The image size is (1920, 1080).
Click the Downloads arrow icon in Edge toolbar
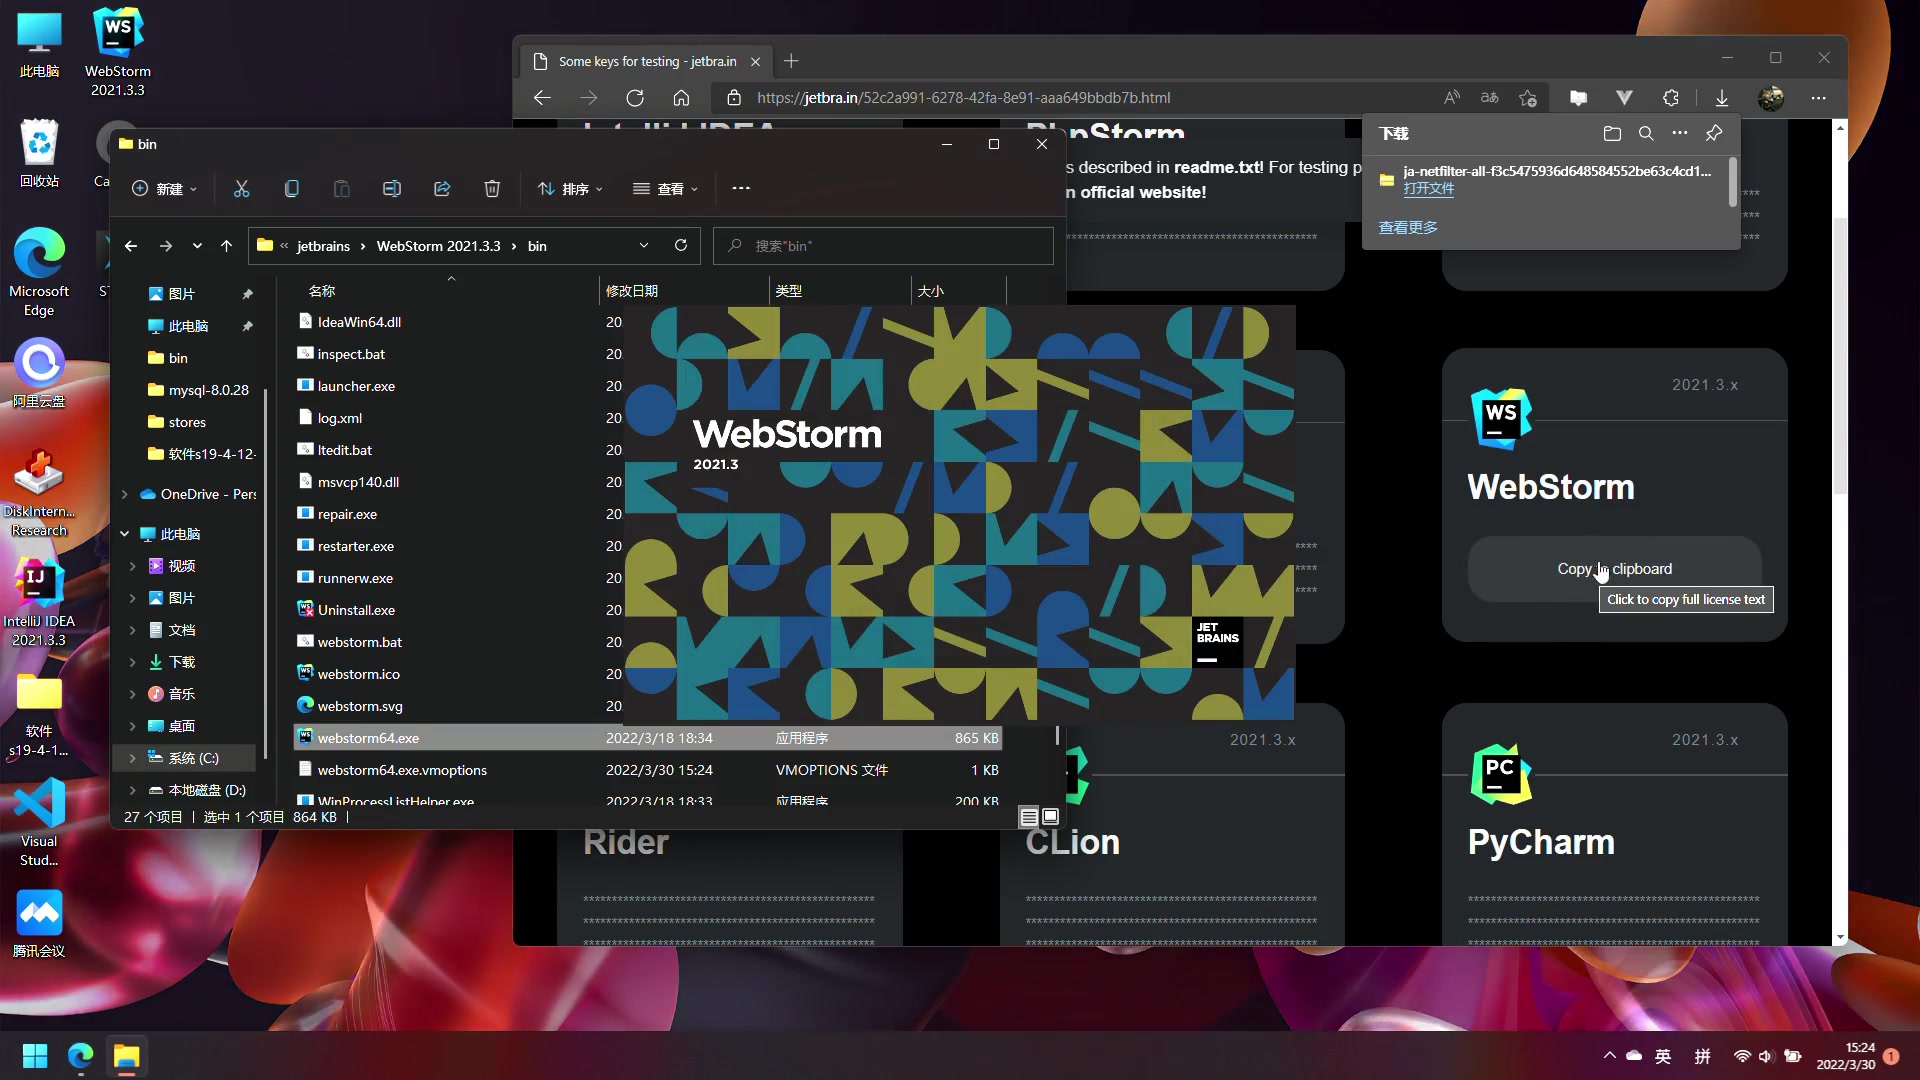pyautogui.click(x=1722, y=97)
